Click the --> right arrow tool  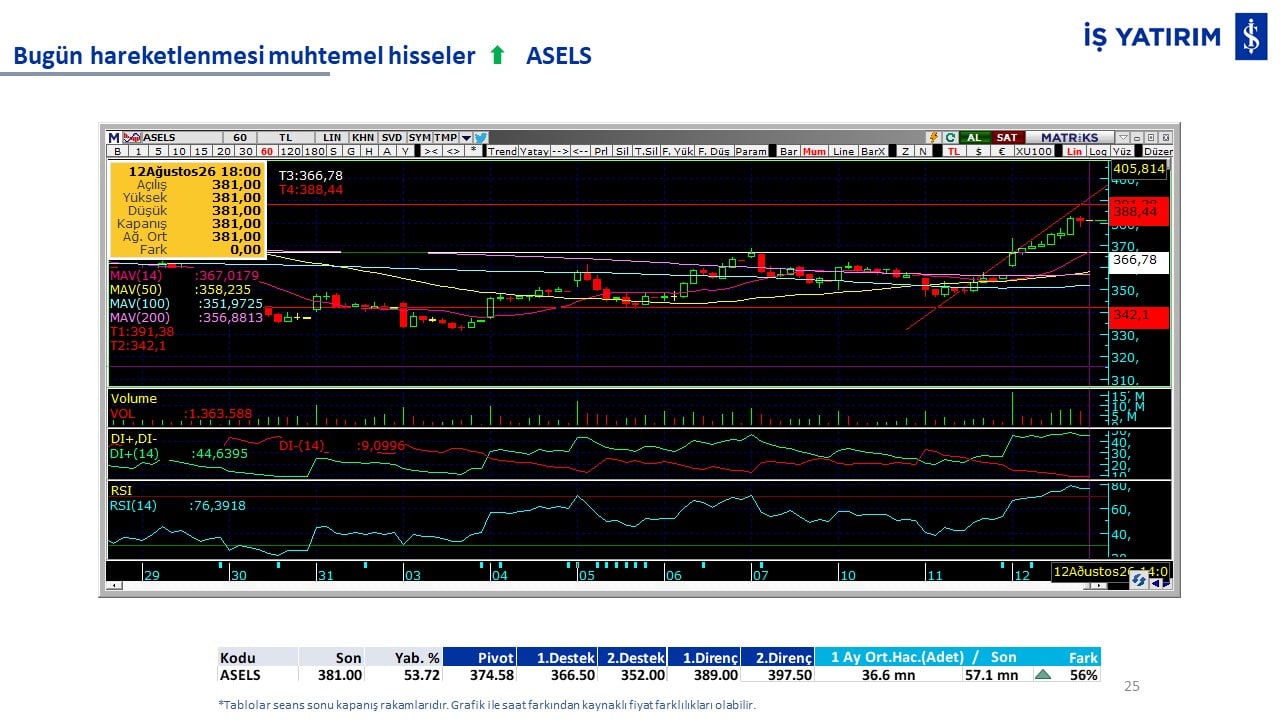coord(561,151)
